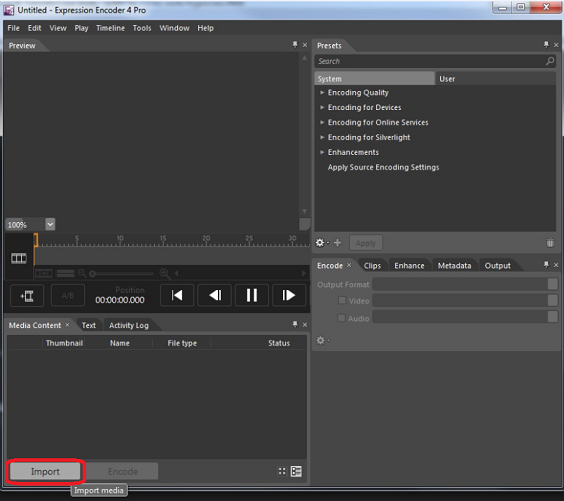This screenshot has height=501, width=564.
Task: Open the Help menu
Action: pos(205,28)
